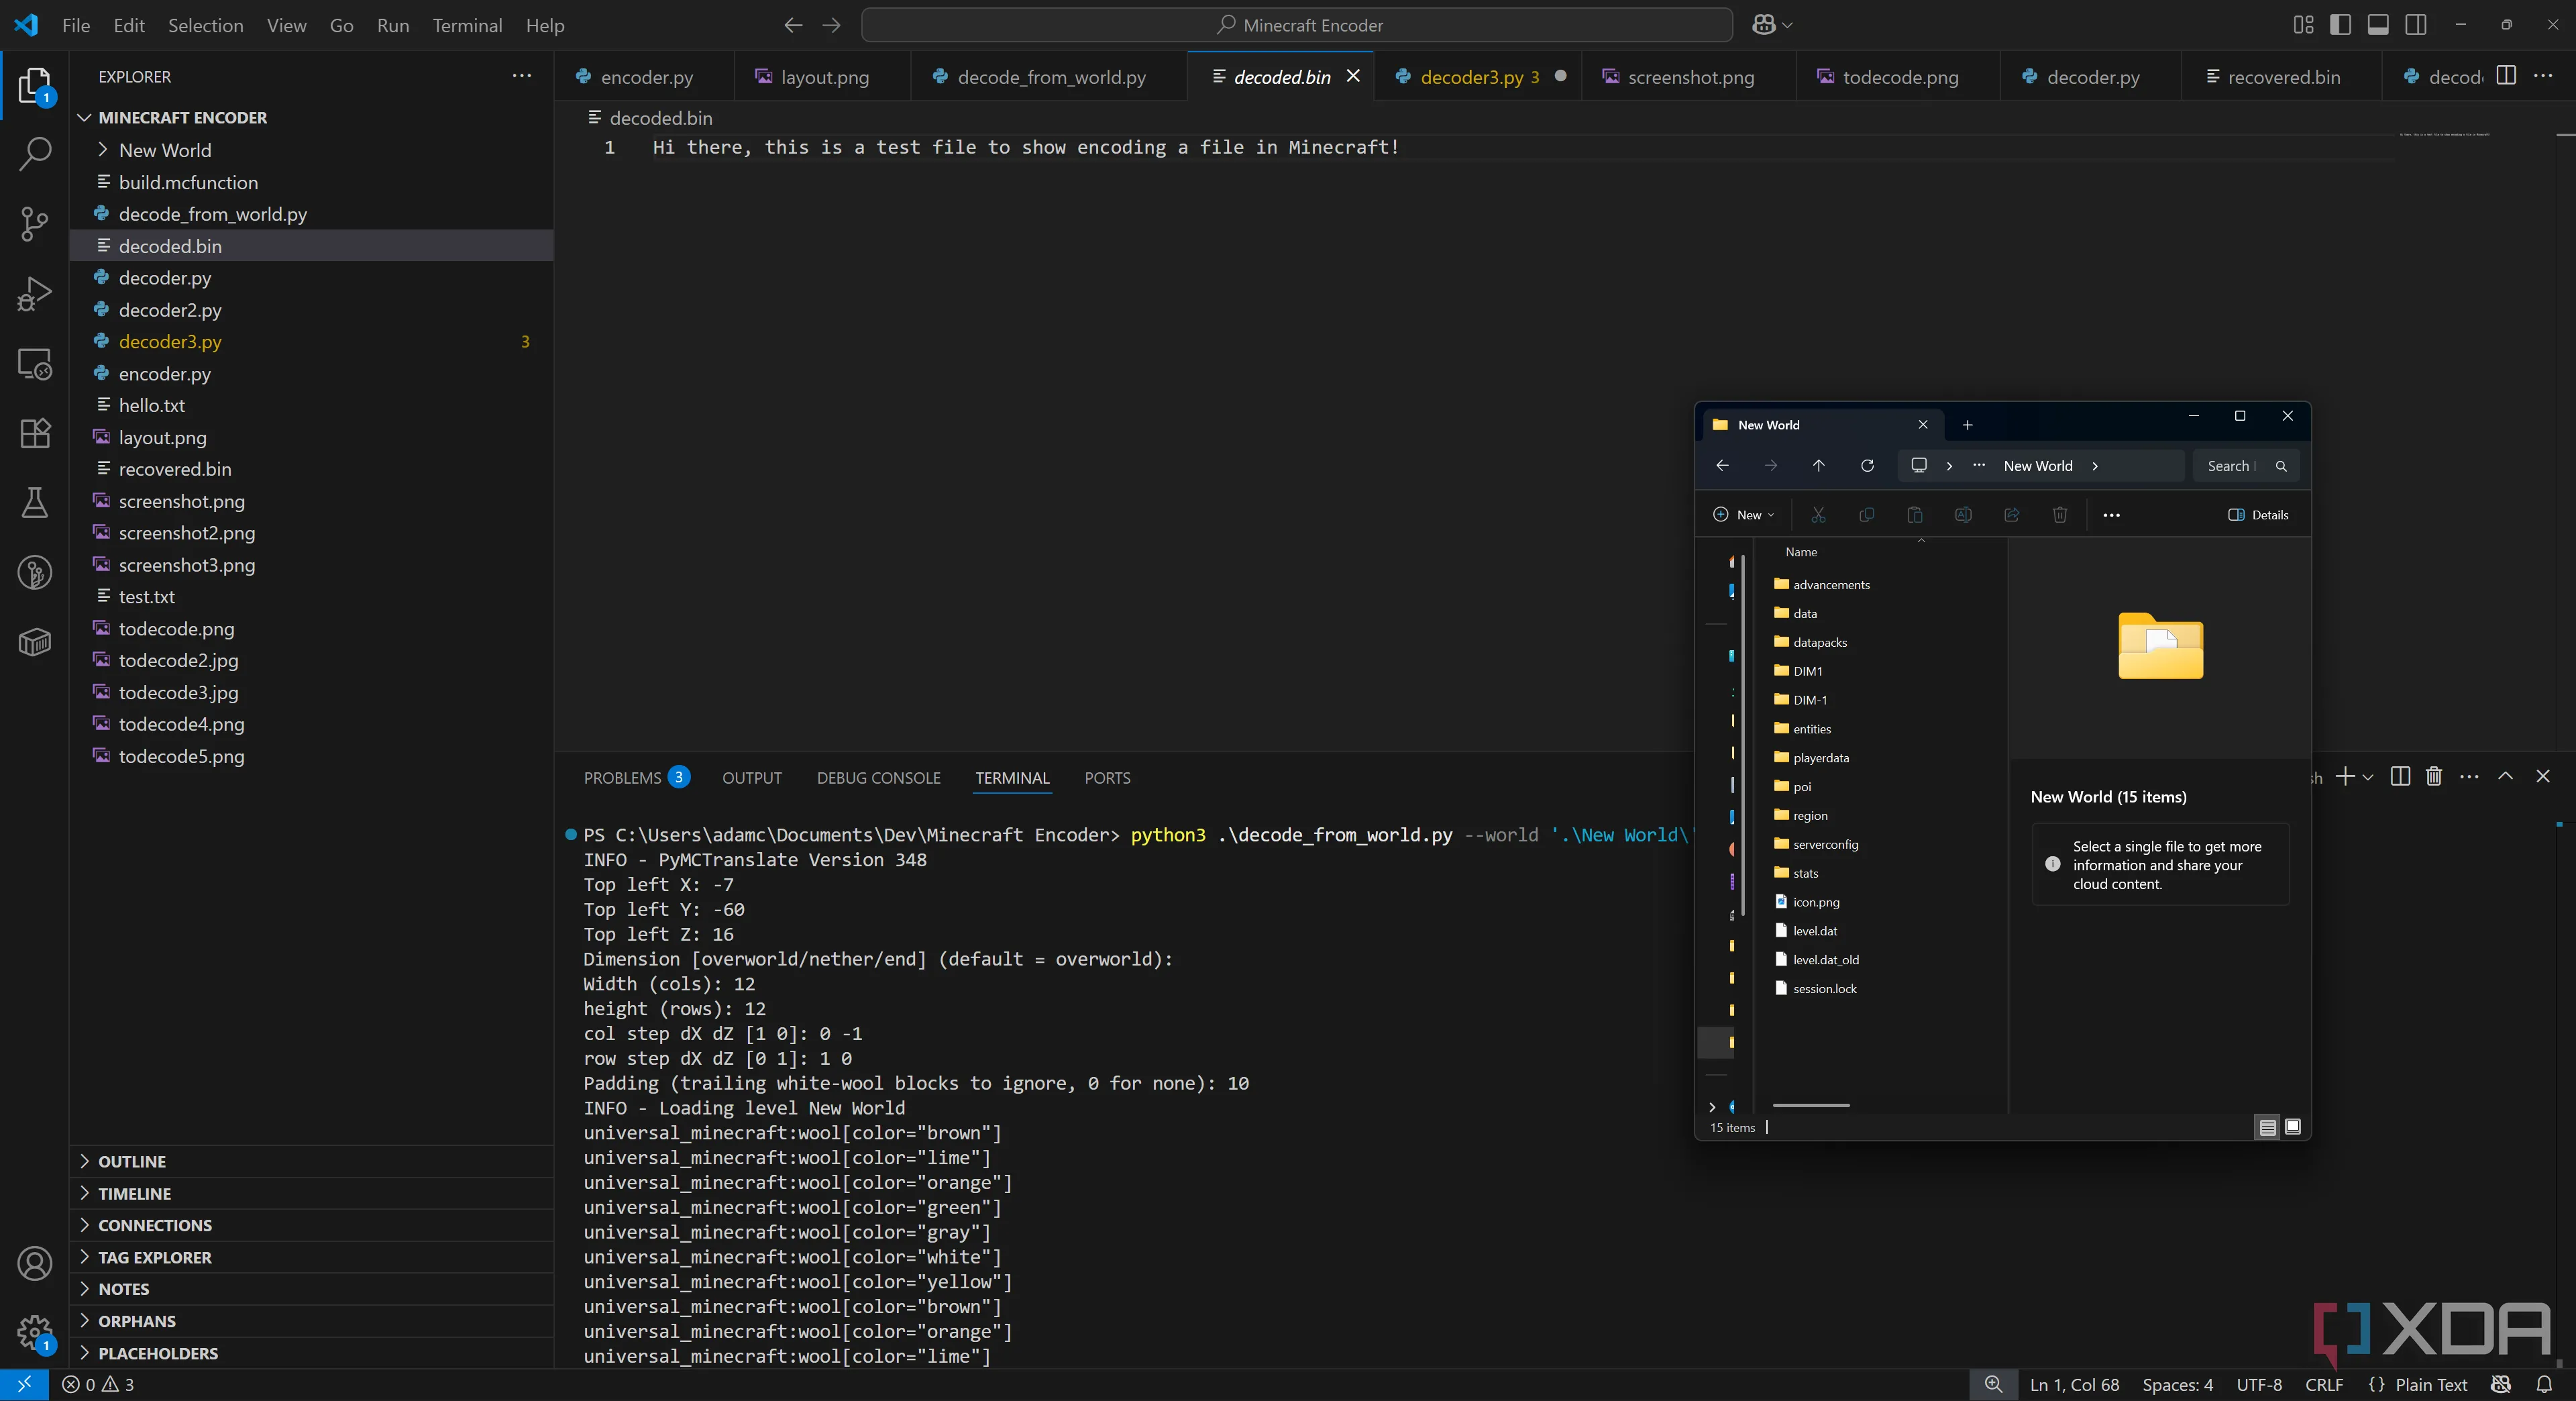Viewport: 2576px width, 1401px height.
Task: Open the Explorer view in activity bar
Action: (35, 86)
